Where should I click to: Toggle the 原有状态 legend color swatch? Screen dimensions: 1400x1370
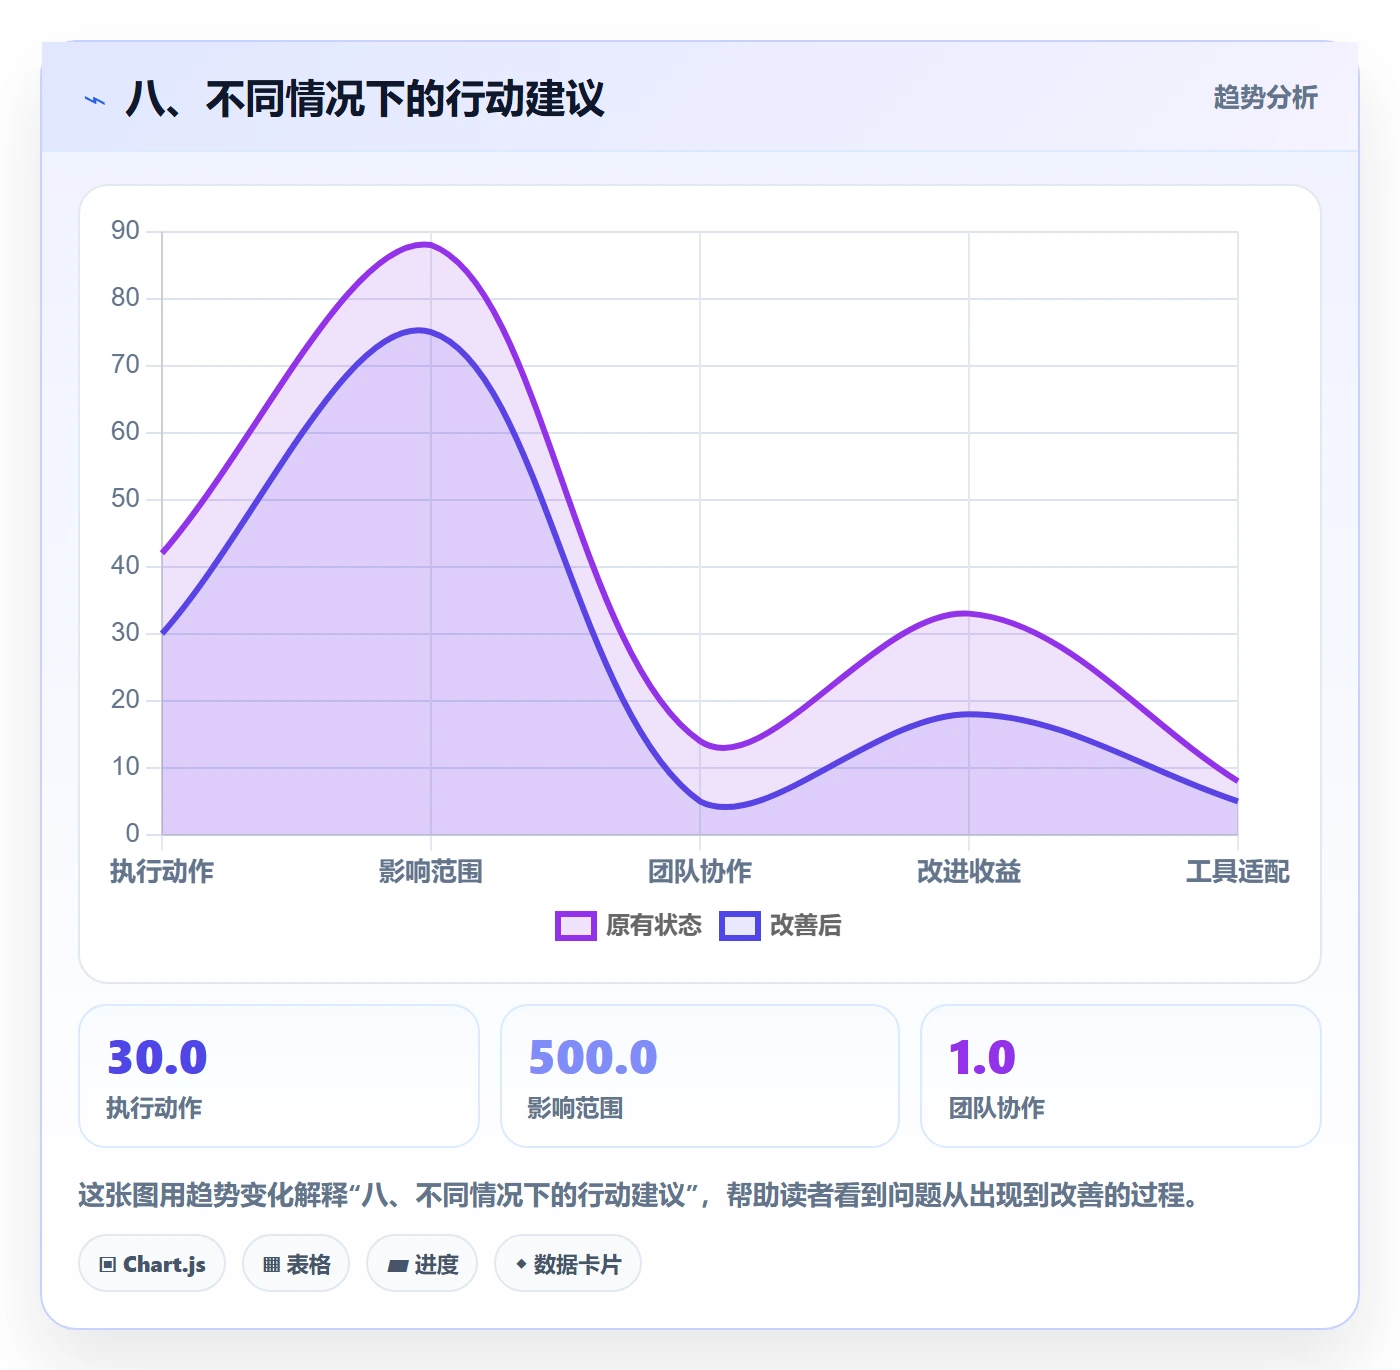click(x=576, y=926)
